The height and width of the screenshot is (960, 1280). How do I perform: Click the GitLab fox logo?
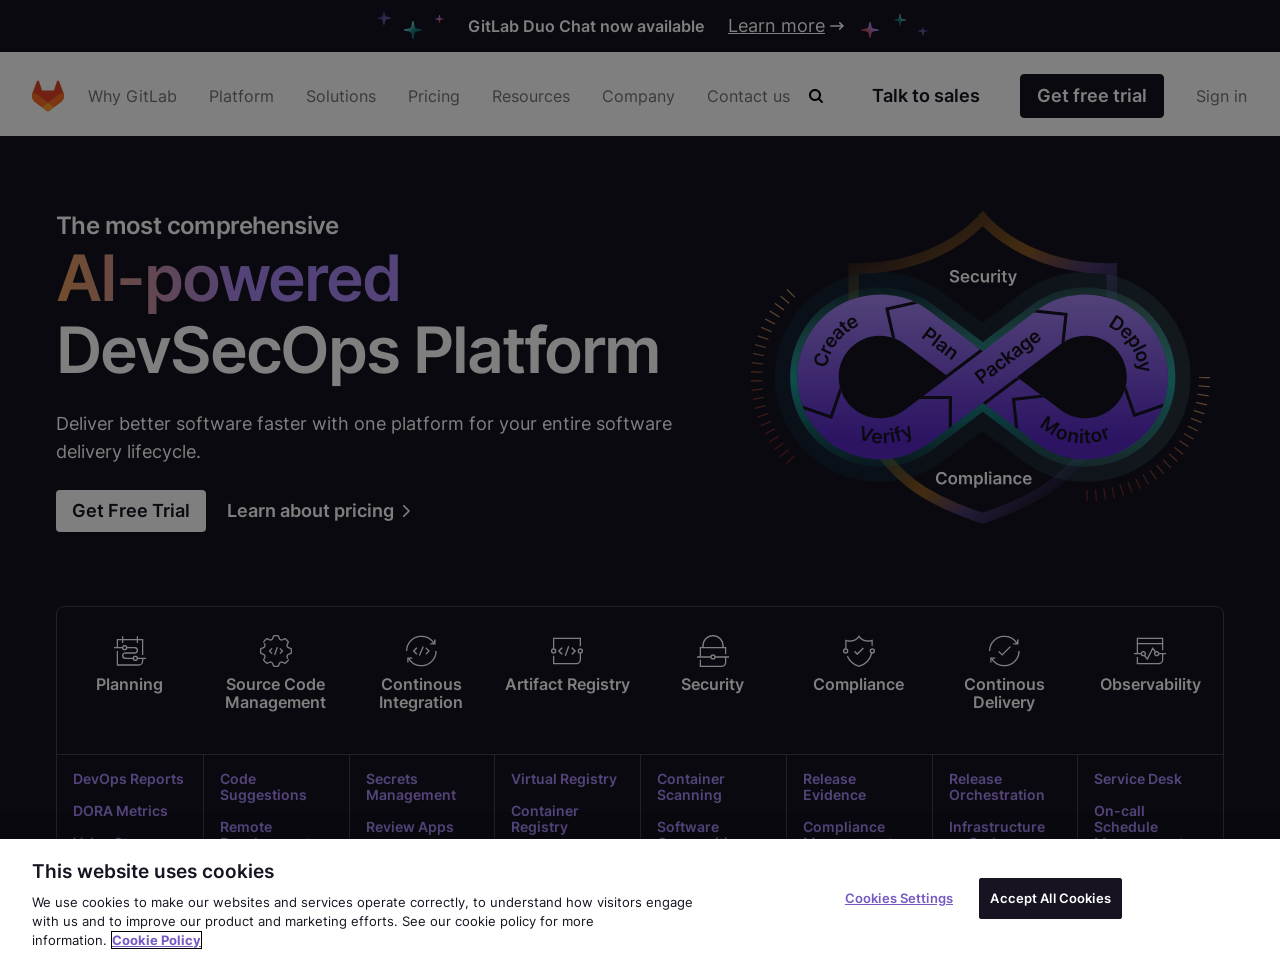tap(48, 96)
